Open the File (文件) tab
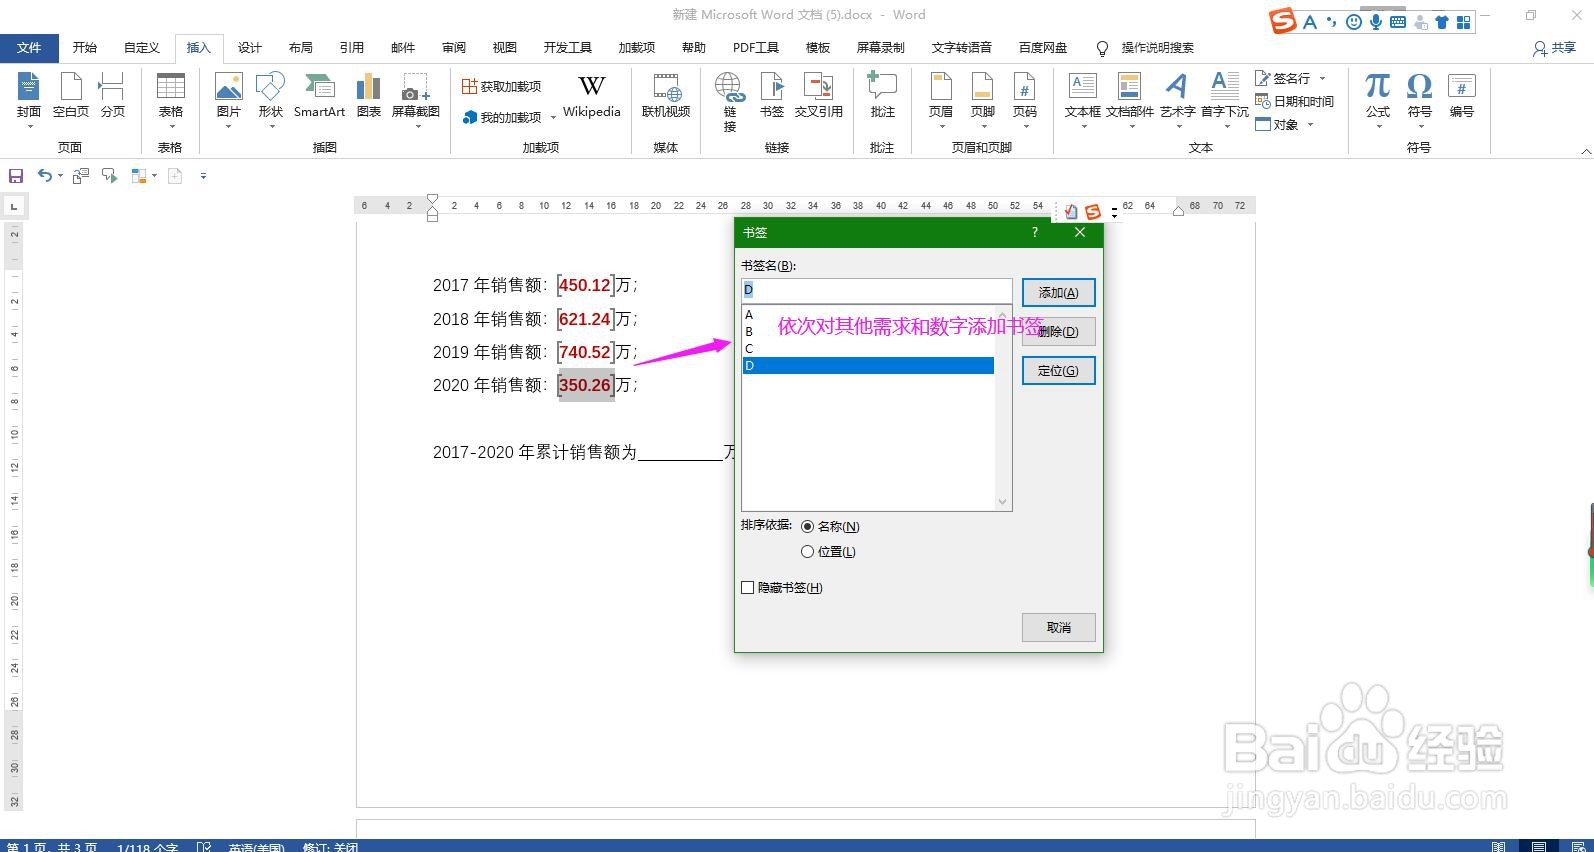The width and height of the screenshot is (1594, 852). coord(29,48)
